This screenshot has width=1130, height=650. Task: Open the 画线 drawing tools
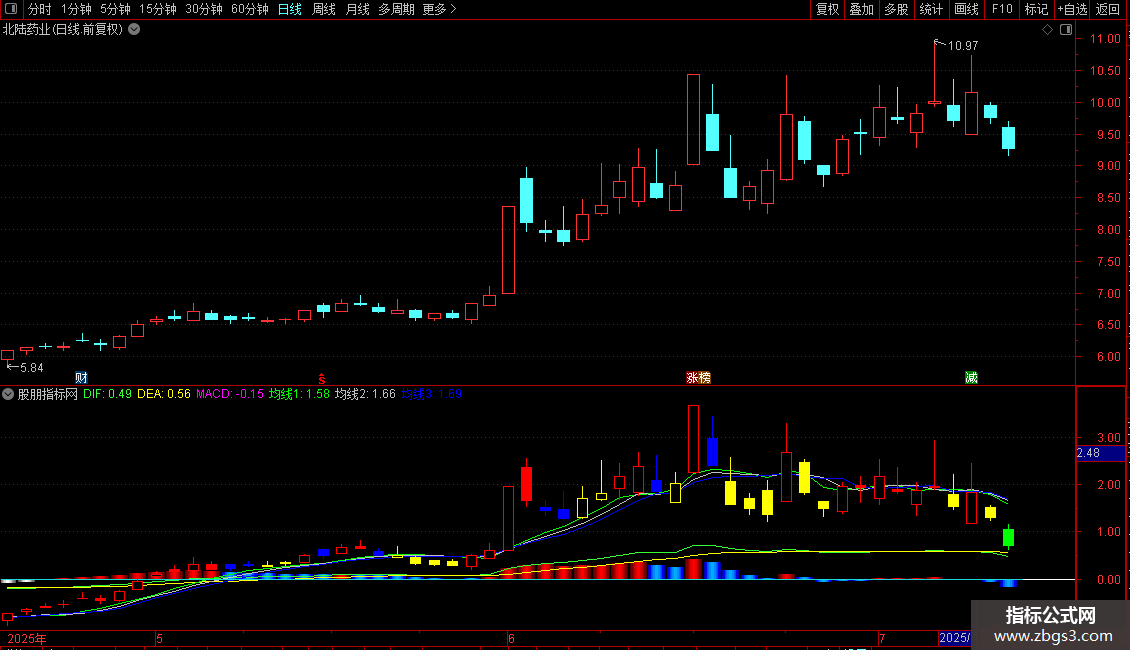click(966, 9)
